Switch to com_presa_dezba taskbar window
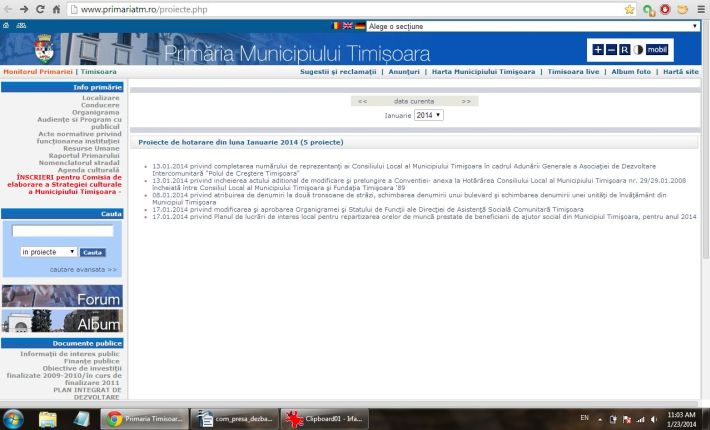710x430 pixels. pos(234,419)
